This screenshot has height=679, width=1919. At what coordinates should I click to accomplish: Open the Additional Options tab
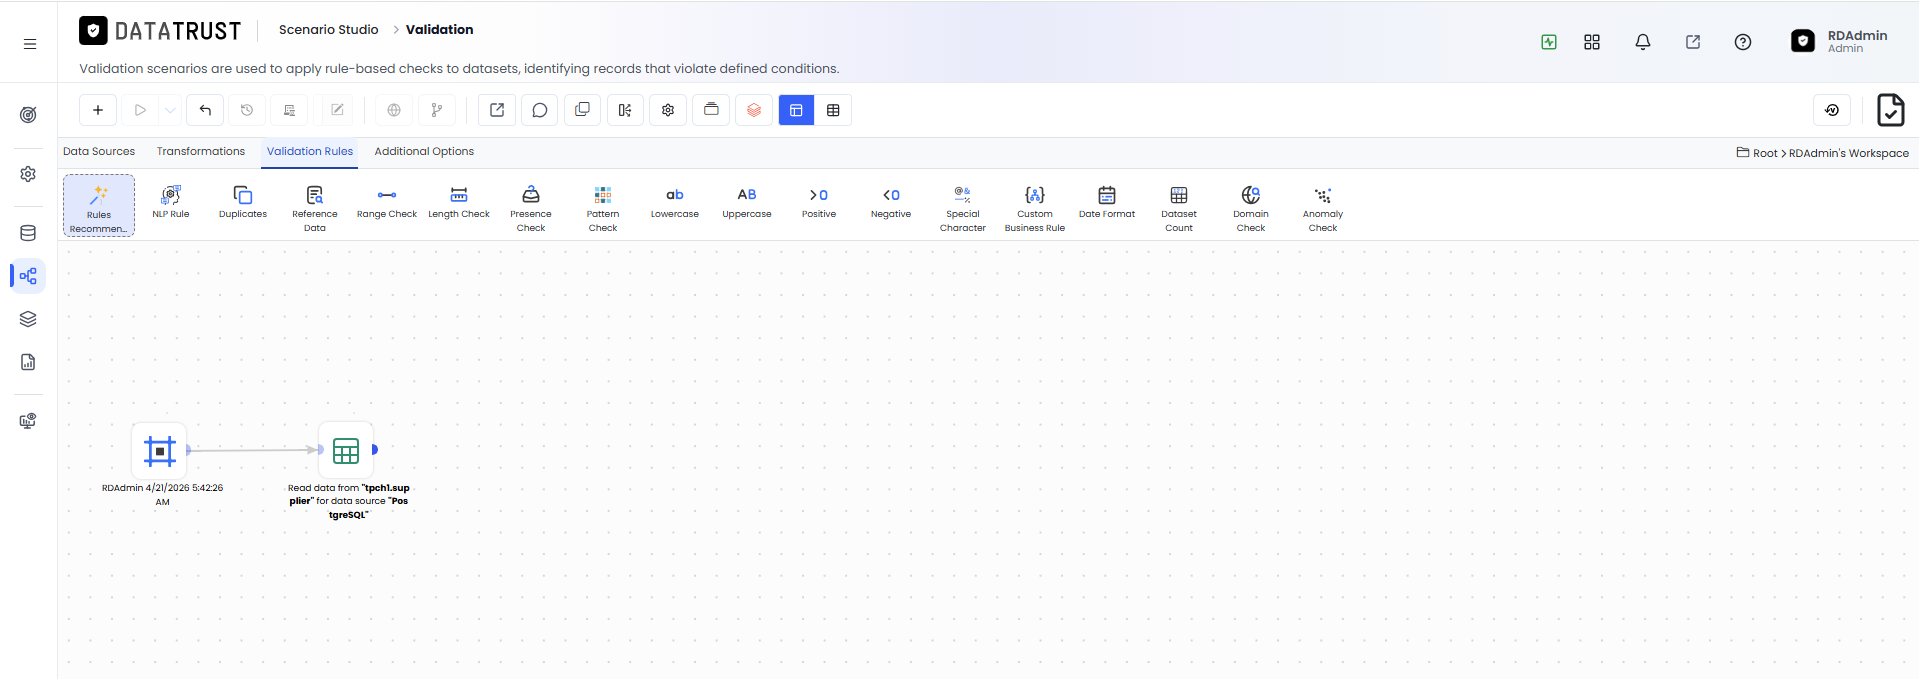click(x=424, y=151)
